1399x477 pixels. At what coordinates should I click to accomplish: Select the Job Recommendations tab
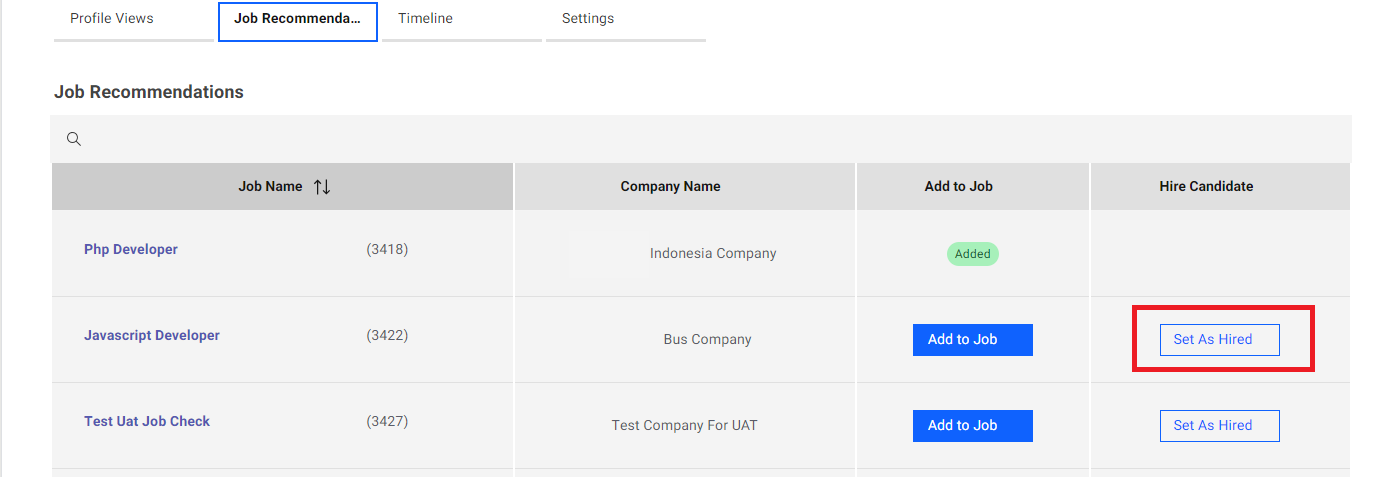click(297, 20)
